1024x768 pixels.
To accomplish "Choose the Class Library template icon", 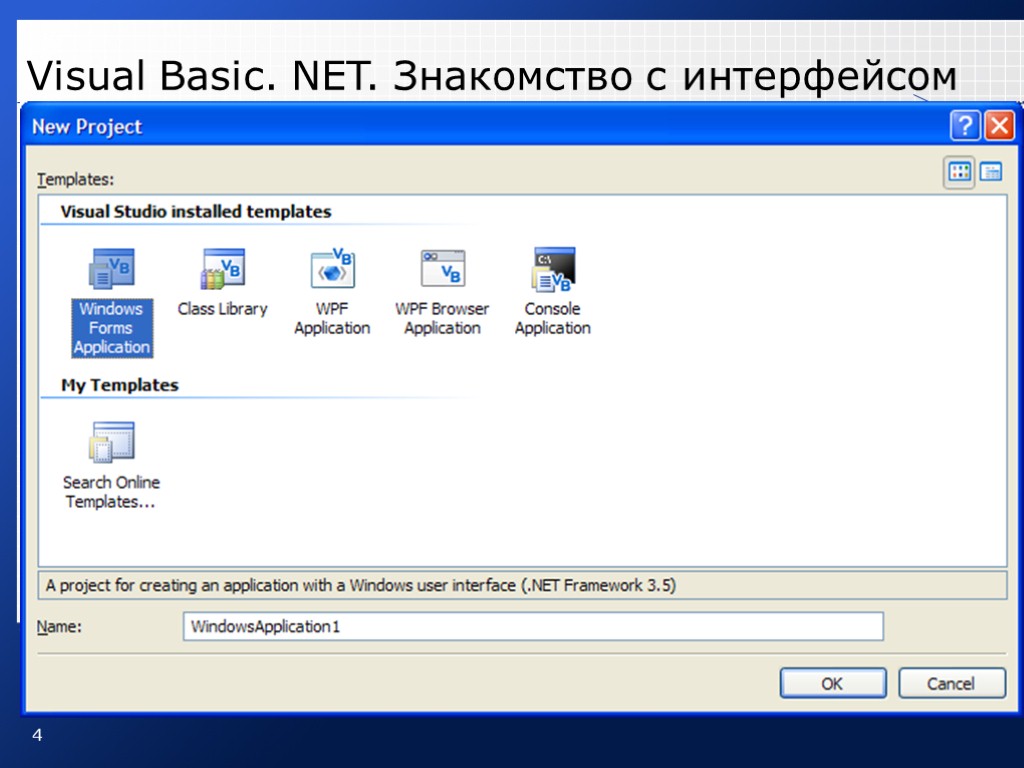I will 223,268.
